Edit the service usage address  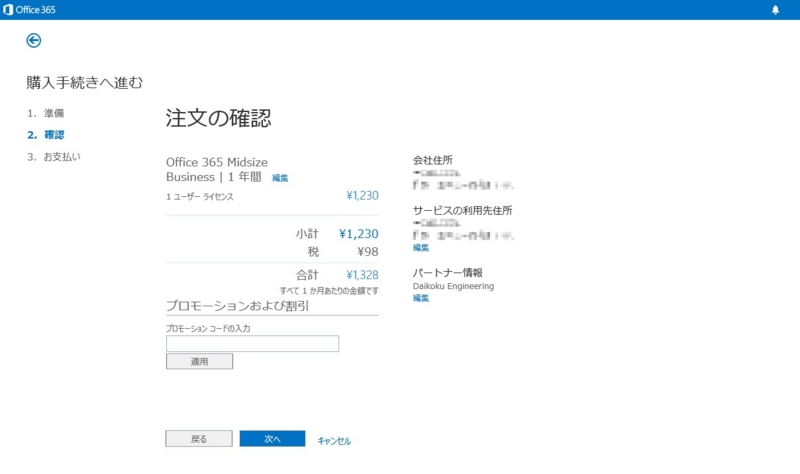(x=421, y=247)
